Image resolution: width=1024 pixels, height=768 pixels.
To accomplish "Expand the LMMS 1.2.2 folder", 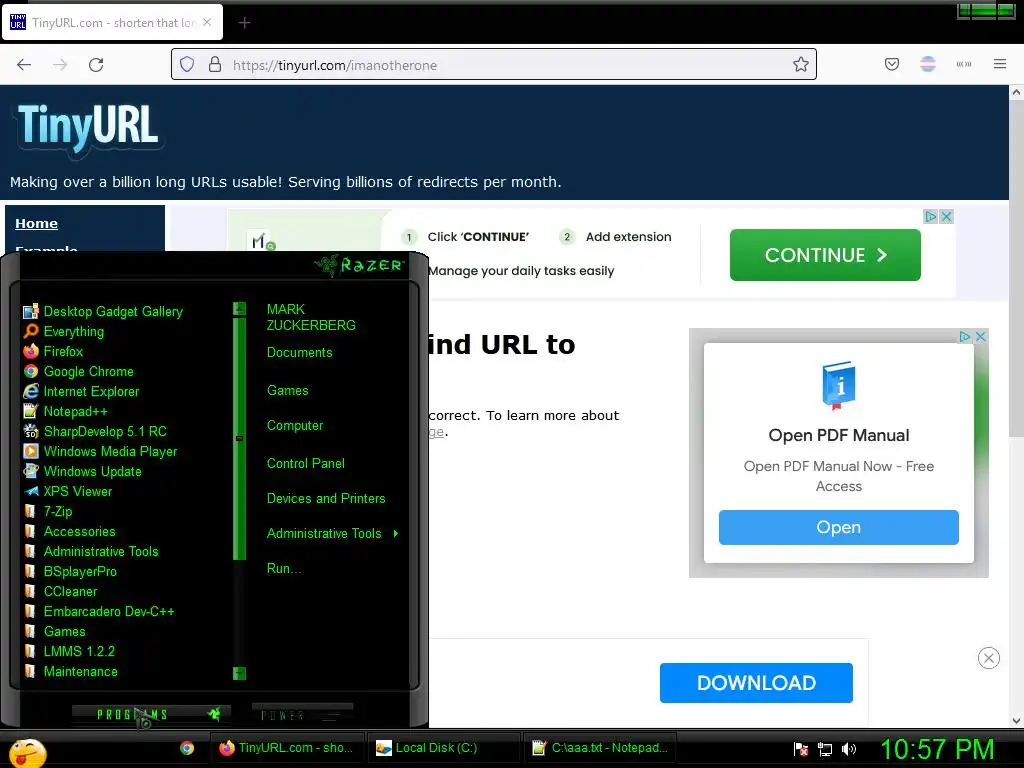I will (x=69, y=652).
